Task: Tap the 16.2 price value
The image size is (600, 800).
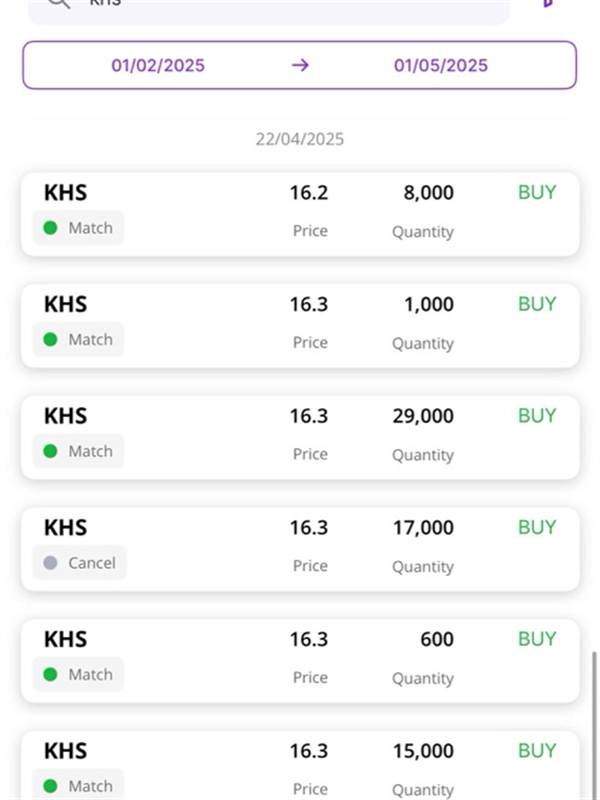Action: click(309, 193)
